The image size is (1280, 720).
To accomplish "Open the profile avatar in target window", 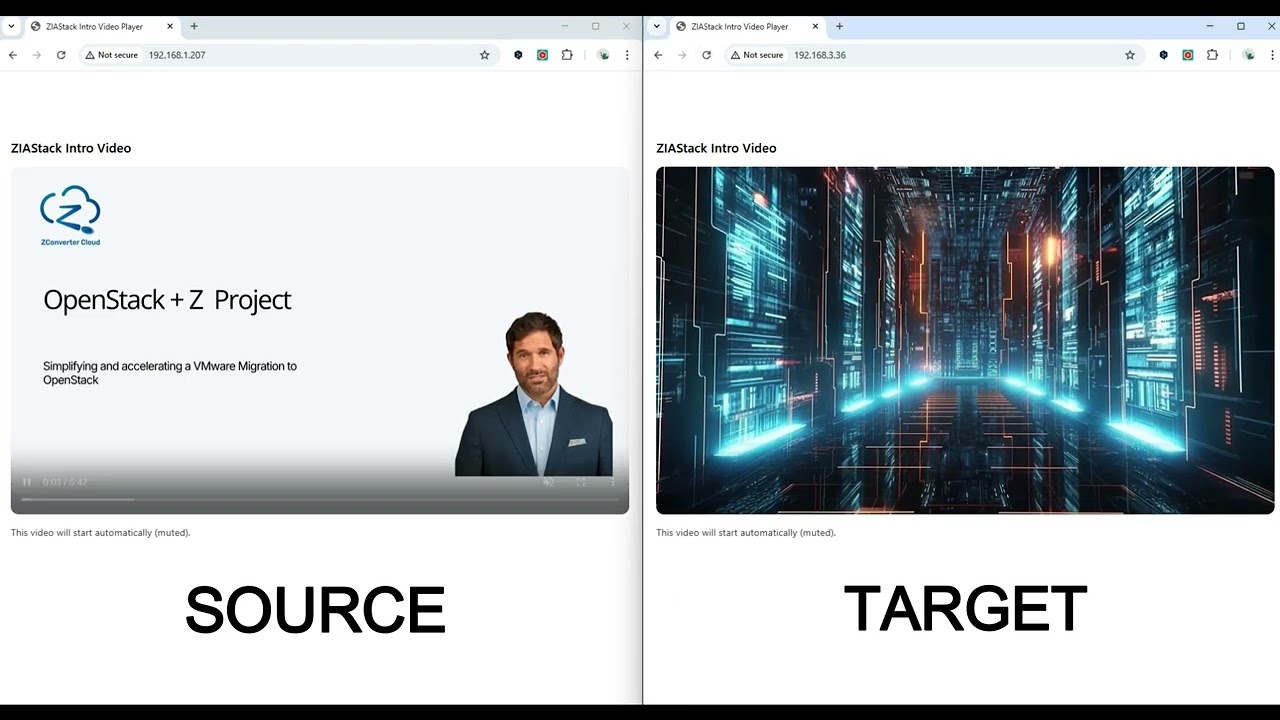I will tap(1248, 55).
